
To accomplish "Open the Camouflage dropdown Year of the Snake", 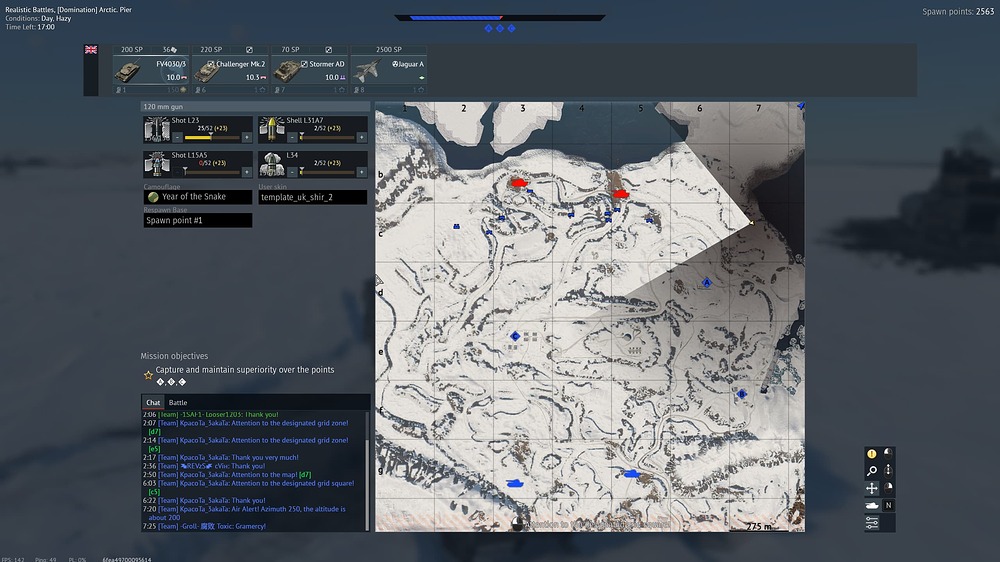I will tap(198, 197).
